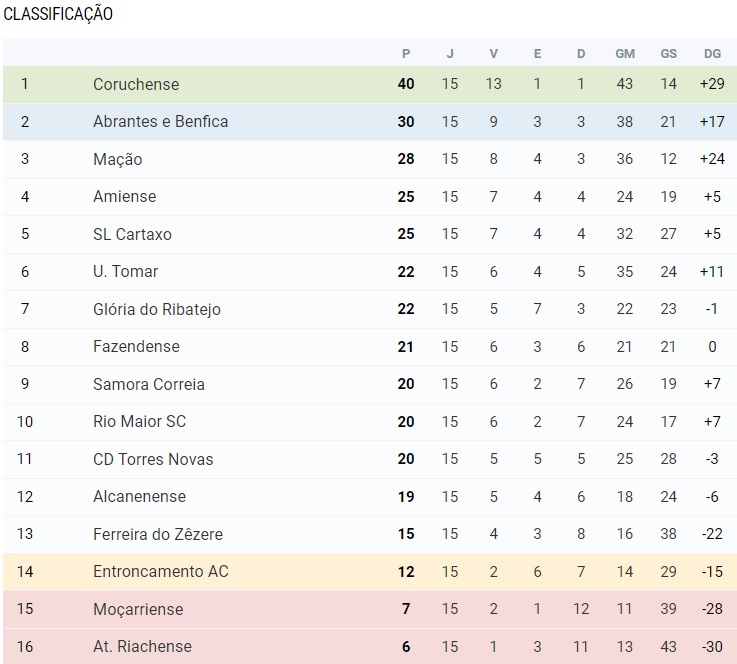The width and height of the screenshot is (737, 664).
Task: Select Alcanenense in the table
Action: pyautogui.click(x=139, y=497)
